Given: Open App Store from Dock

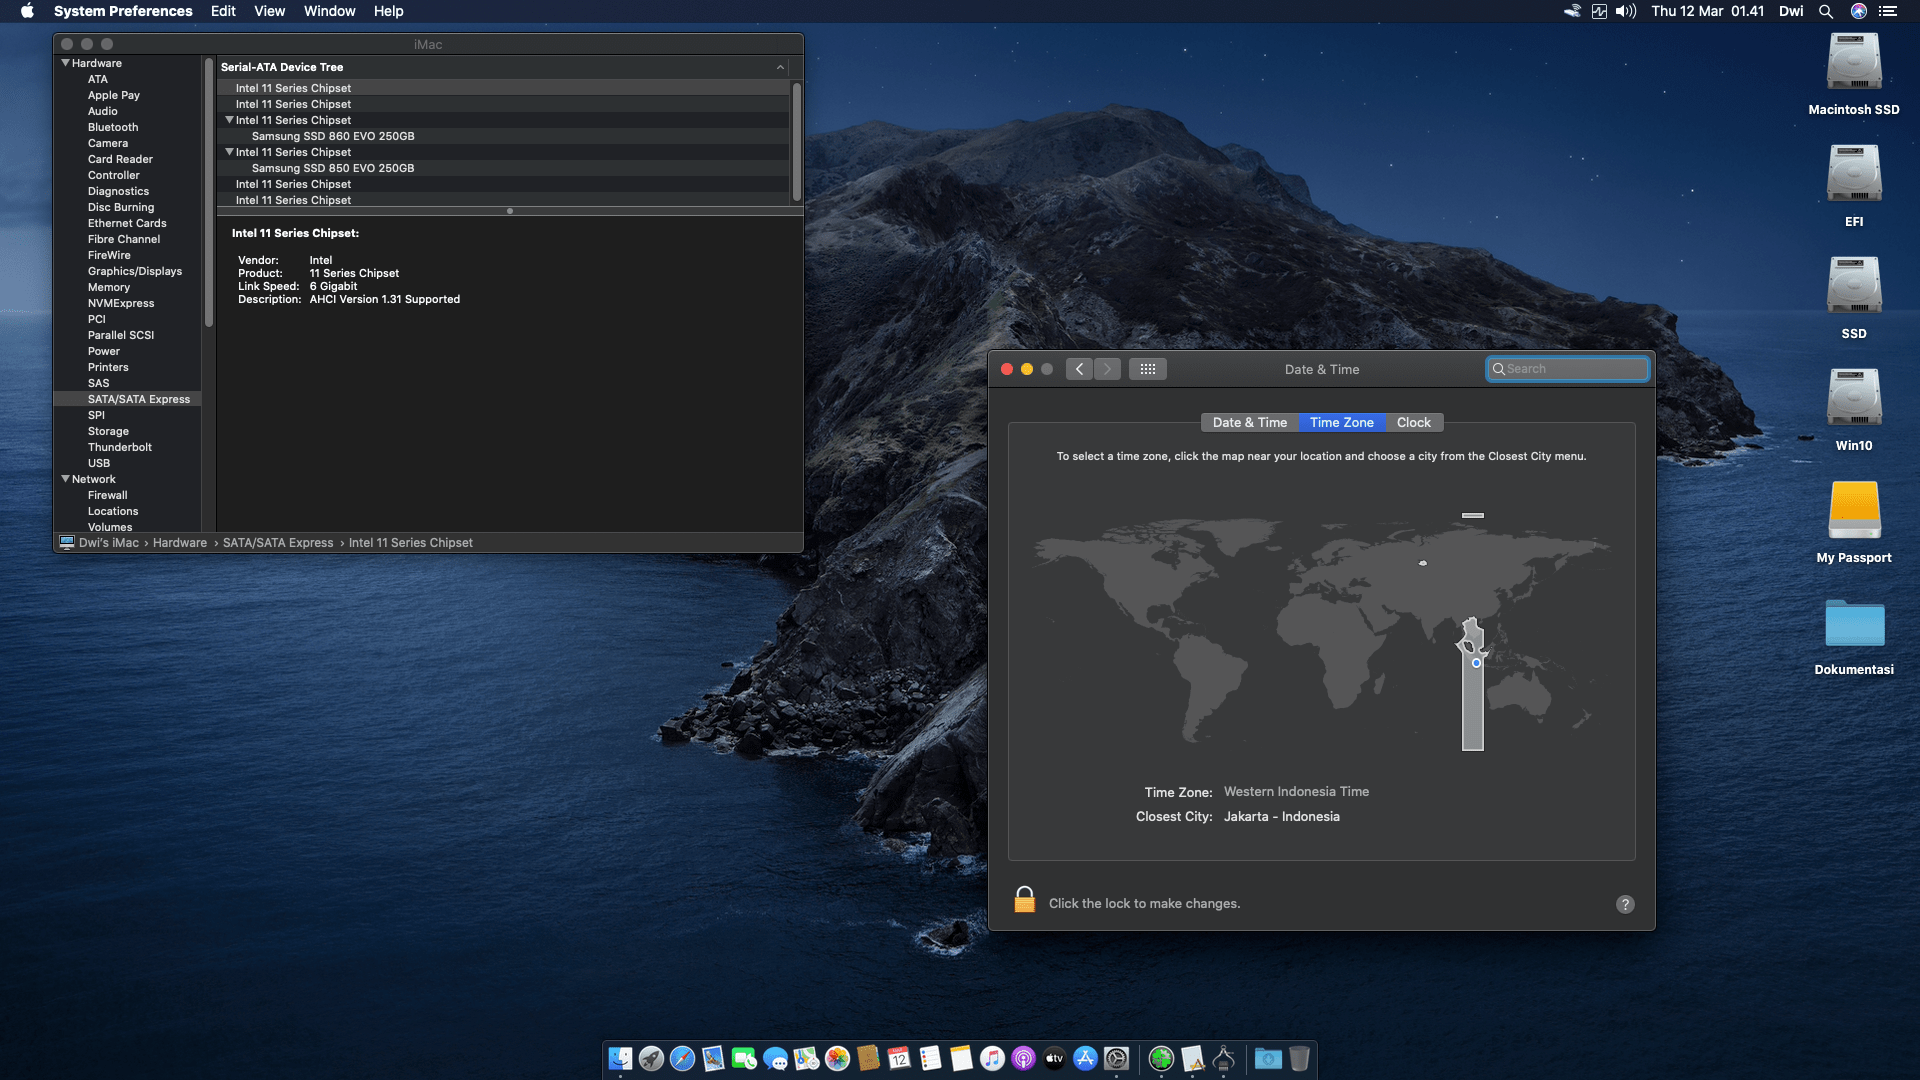Looking at the screenshot, I should click(x=1085, y=1058).
